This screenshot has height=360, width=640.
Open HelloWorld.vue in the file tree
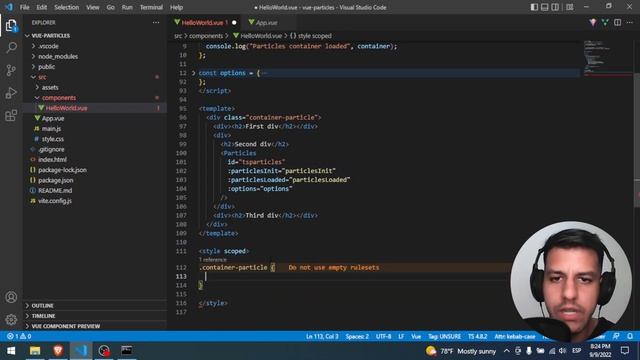click(66, 108)
